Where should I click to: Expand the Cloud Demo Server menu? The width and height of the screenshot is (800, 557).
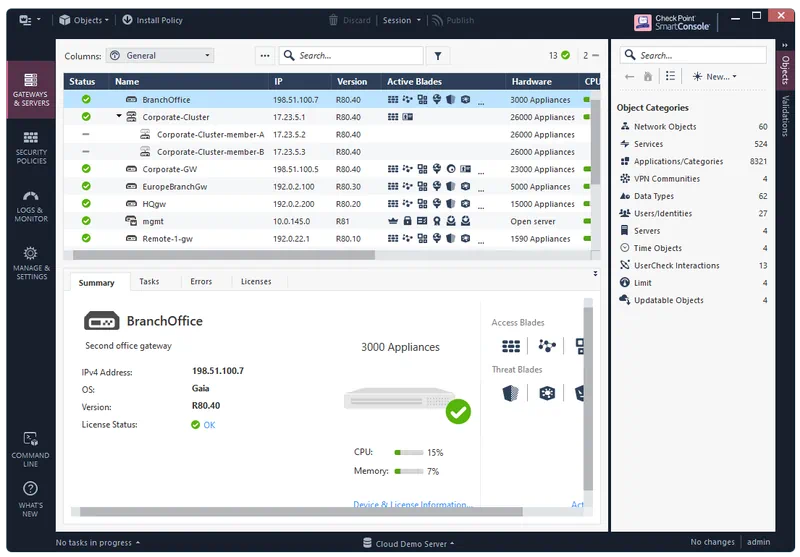coord(409,543)
